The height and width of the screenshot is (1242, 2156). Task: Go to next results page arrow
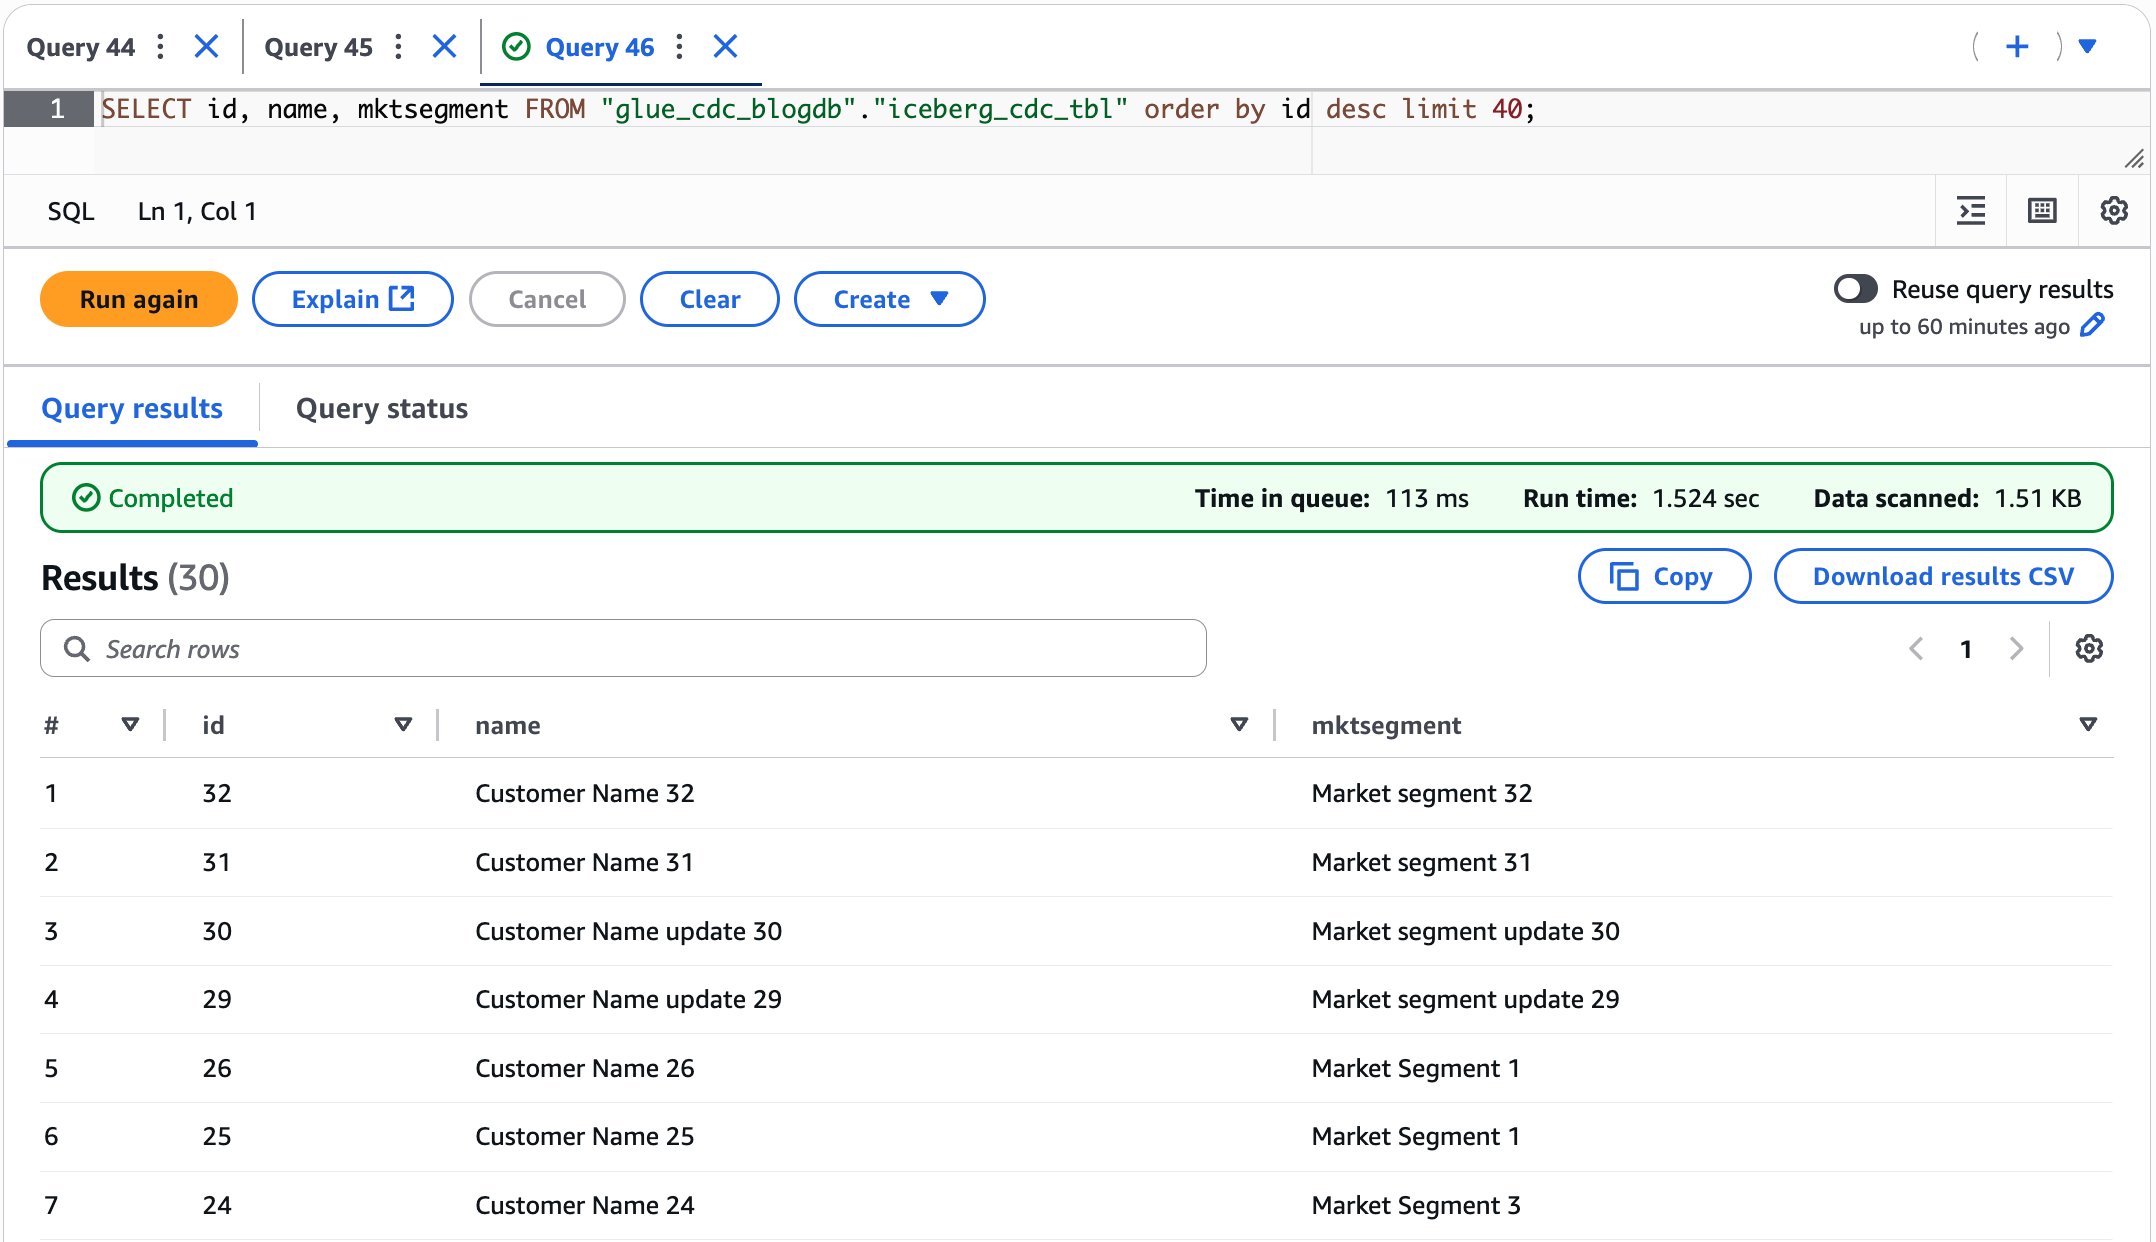pyautogui.click(x=2016, y=649)
